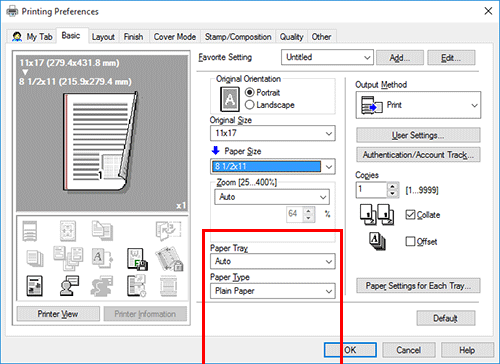Image resolution: width=500 pixels, height=364 pixels.
Task: Click the grayed four-arrows page centering icon
Action: click(x=68, y=231)
